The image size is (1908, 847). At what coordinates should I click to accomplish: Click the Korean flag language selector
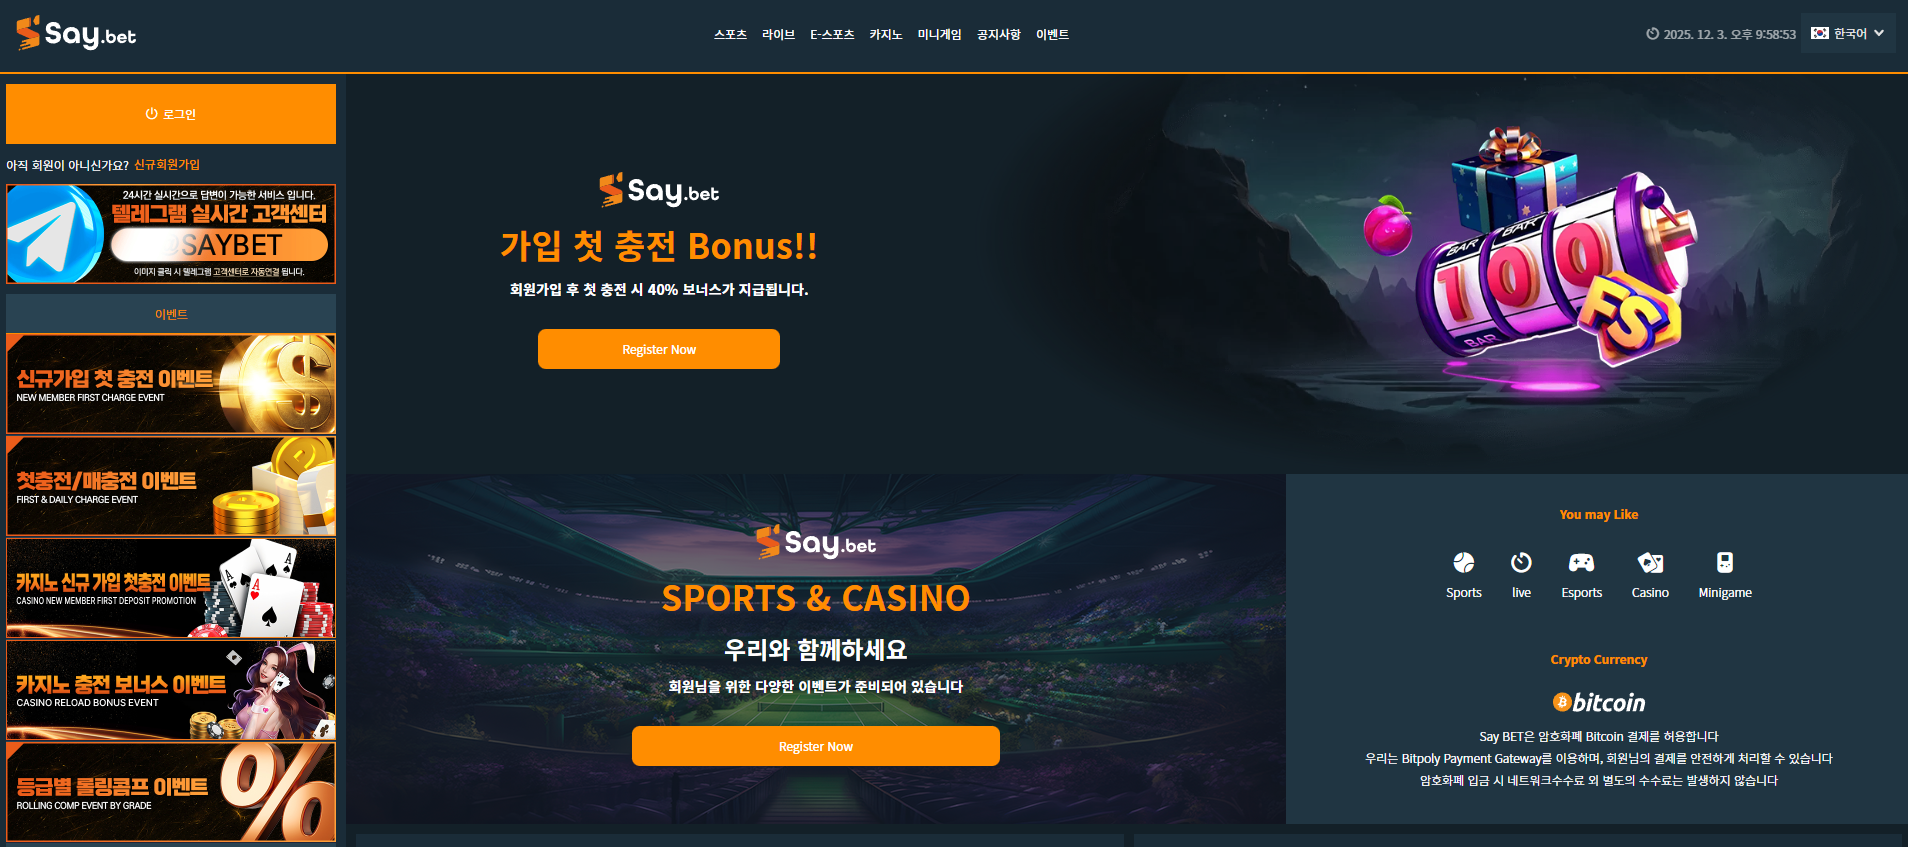point(1820,33)
